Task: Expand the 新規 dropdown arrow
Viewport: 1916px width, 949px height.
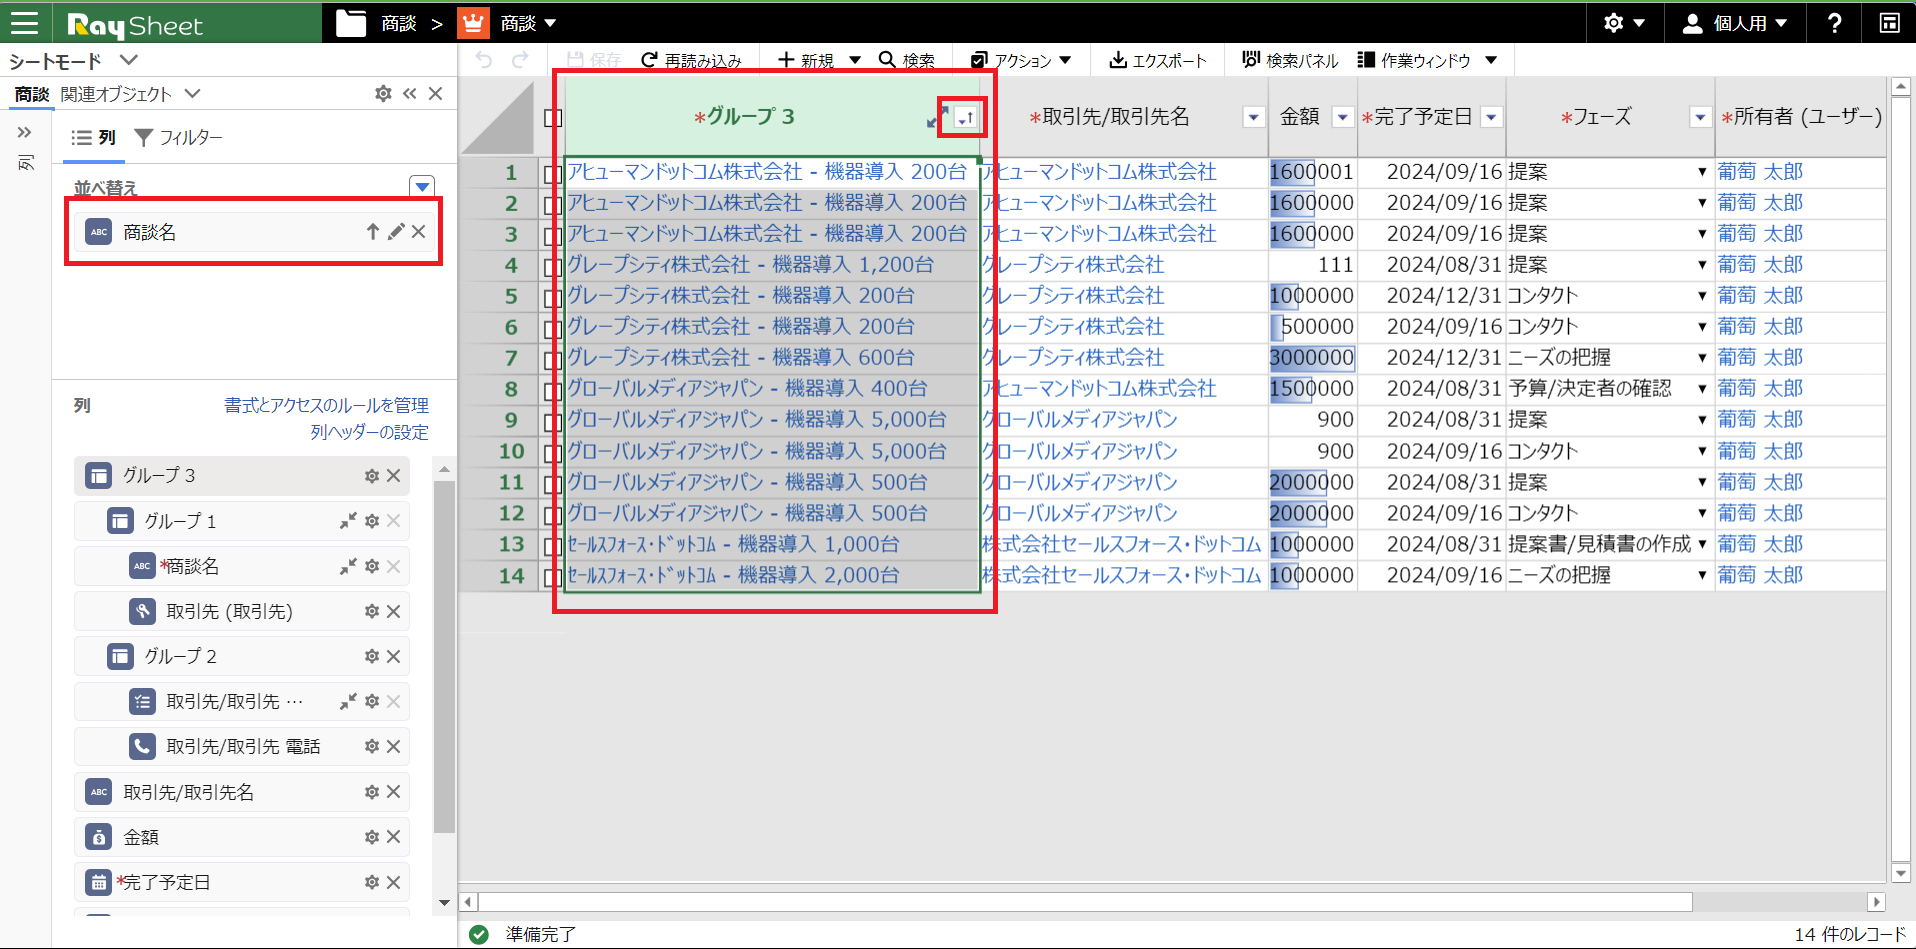Action: (855, 60)
